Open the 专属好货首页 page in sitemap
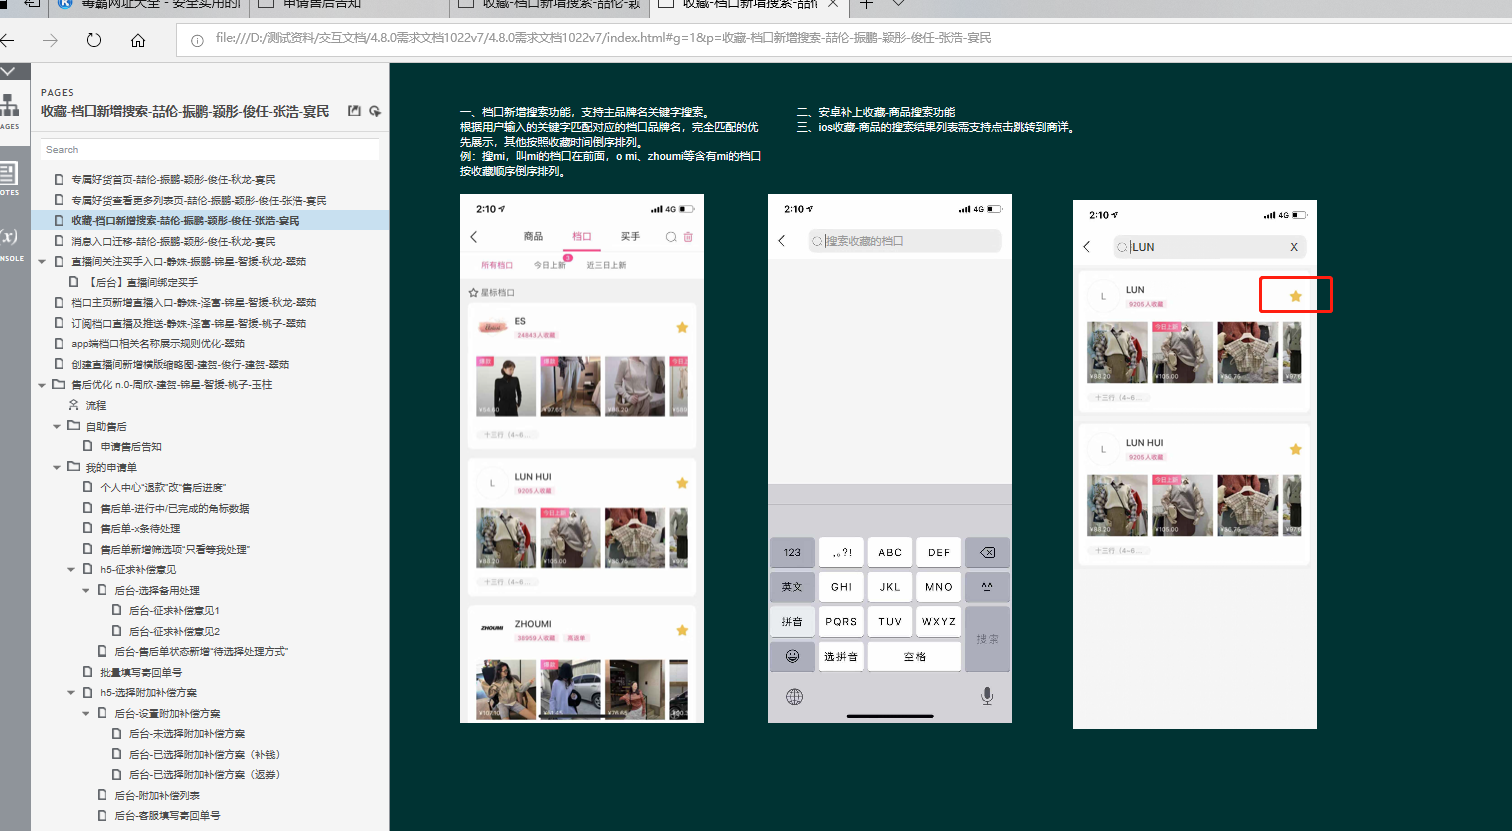 (x=173, y=180)
